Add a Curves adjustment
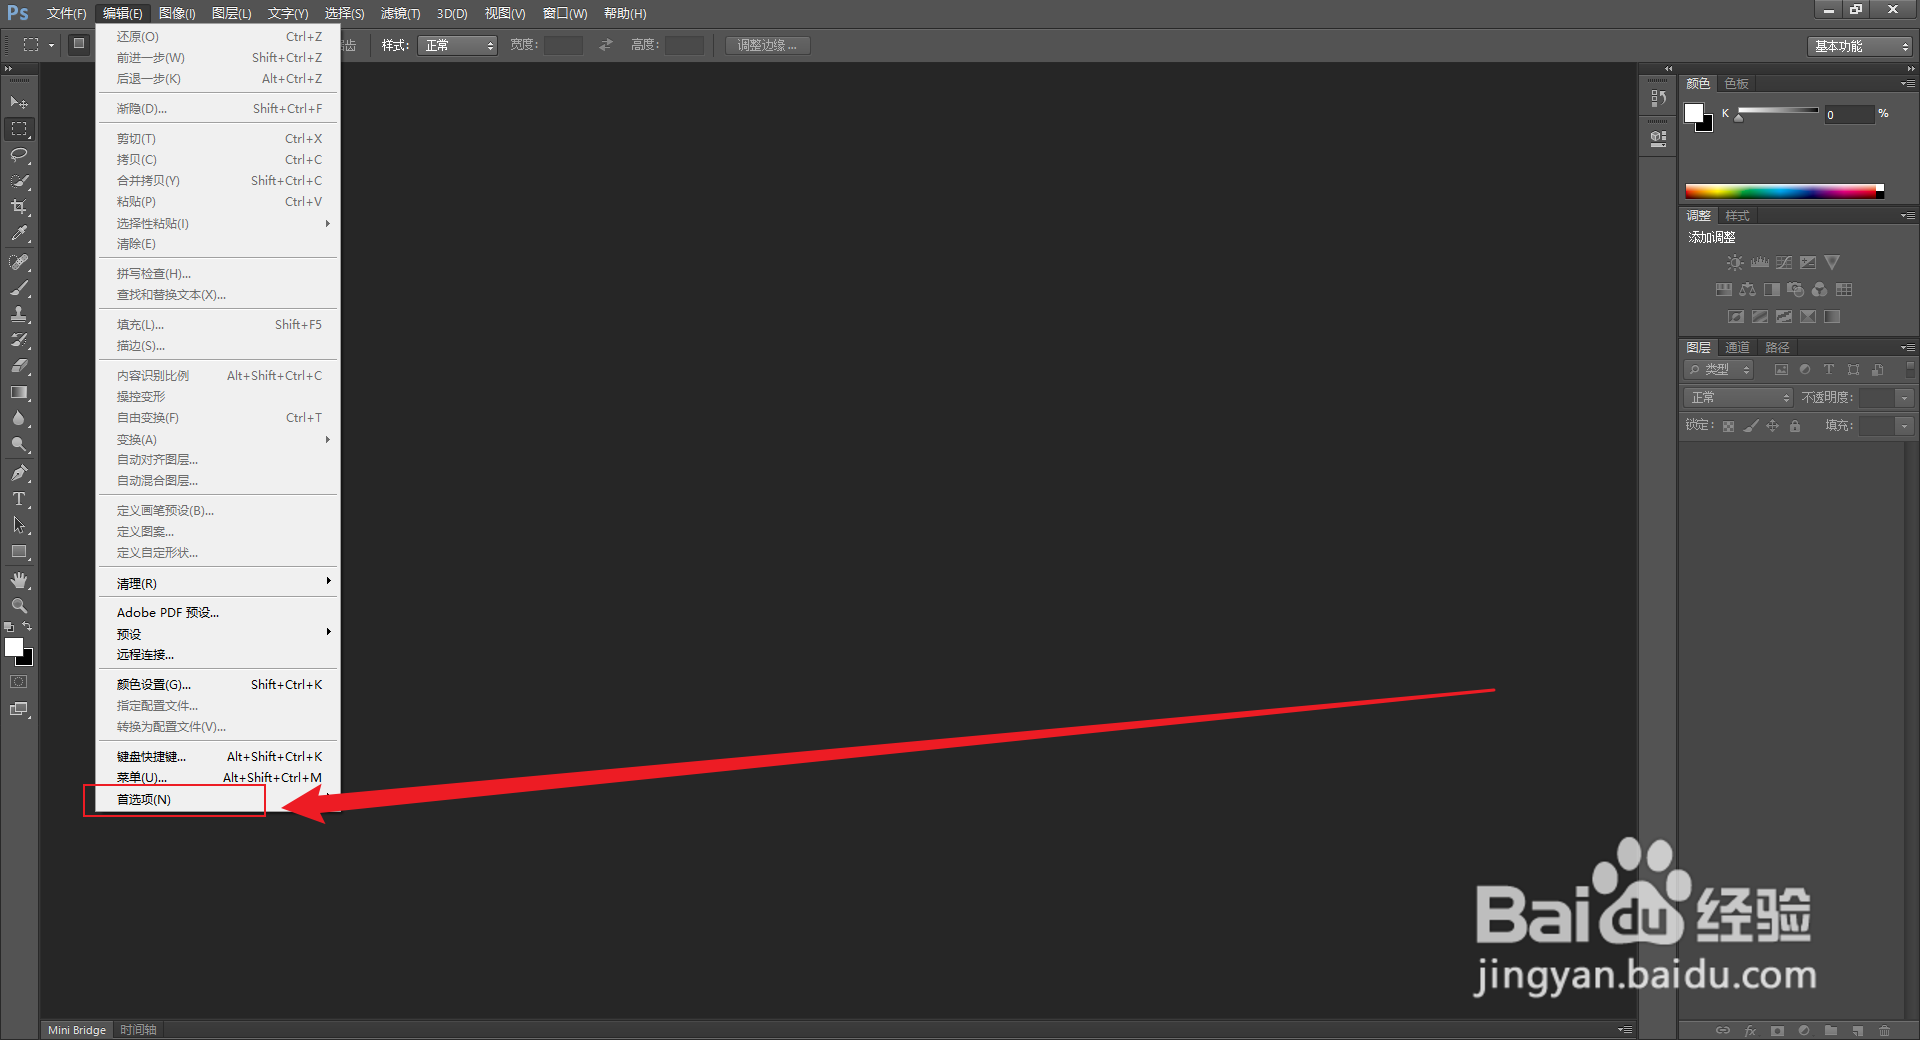 click(1784, 263)
